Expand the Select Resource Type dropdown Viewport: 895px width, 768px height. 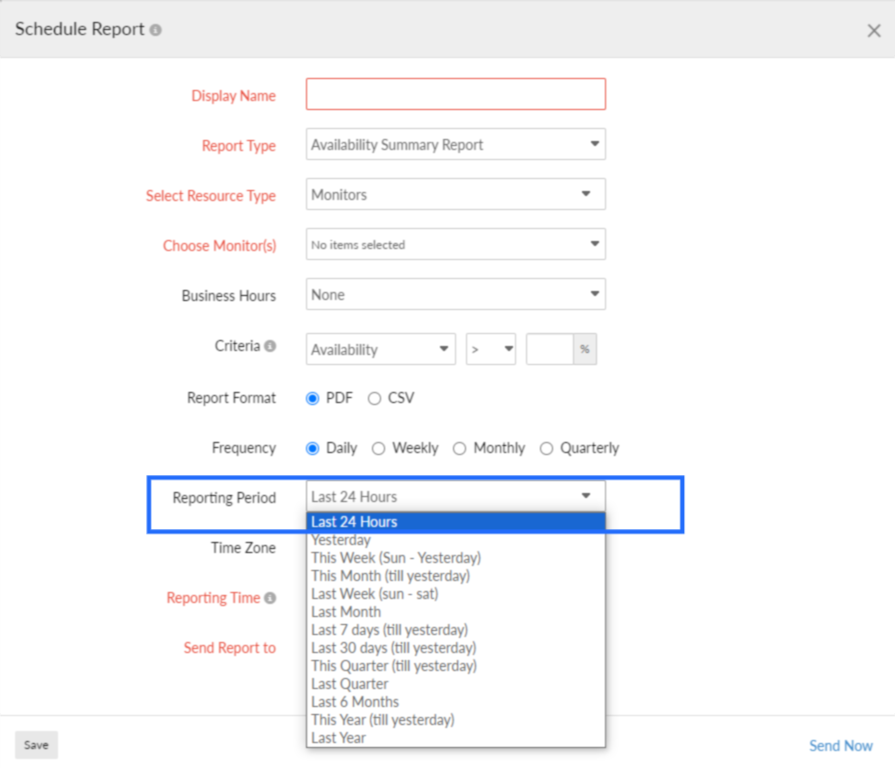pos(455,195)
